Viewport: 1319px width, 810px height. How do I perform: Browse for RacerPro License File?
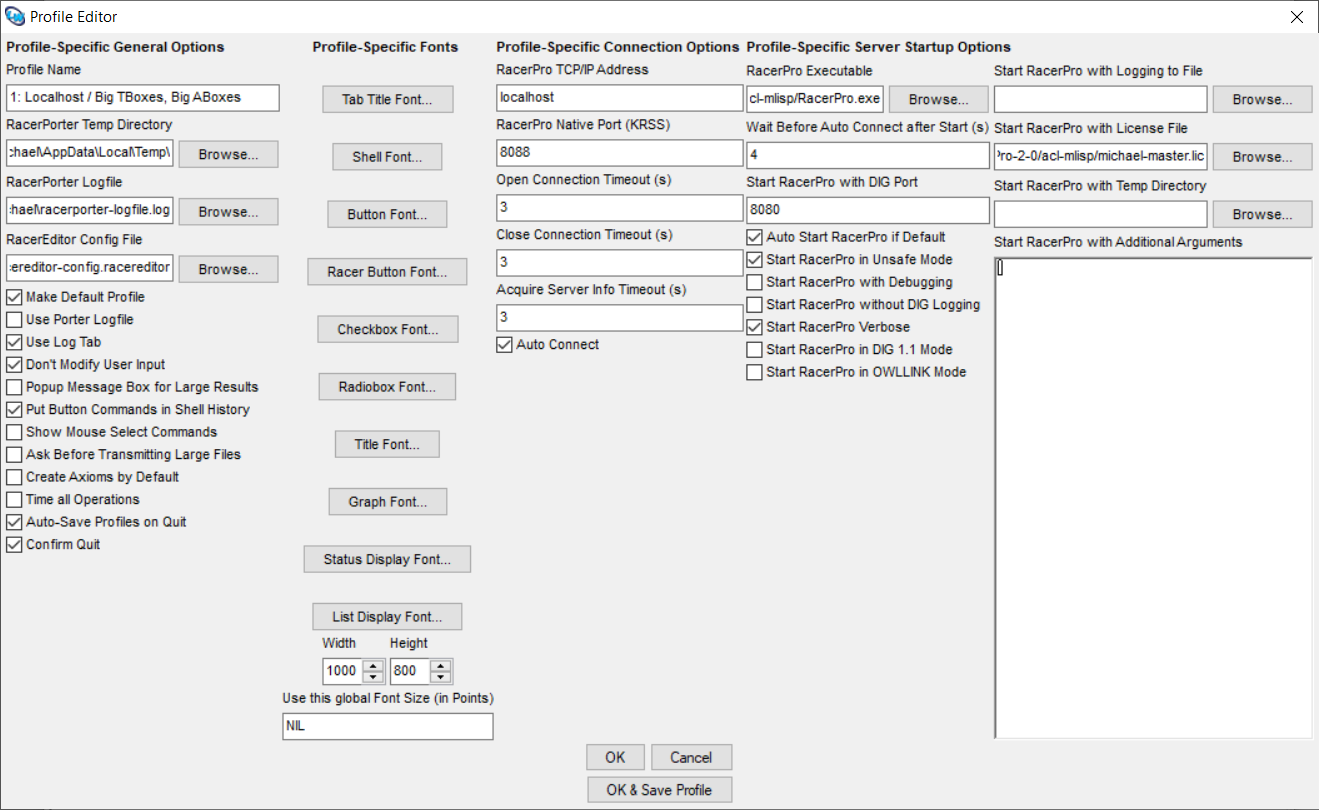[x=1263, y=157]
